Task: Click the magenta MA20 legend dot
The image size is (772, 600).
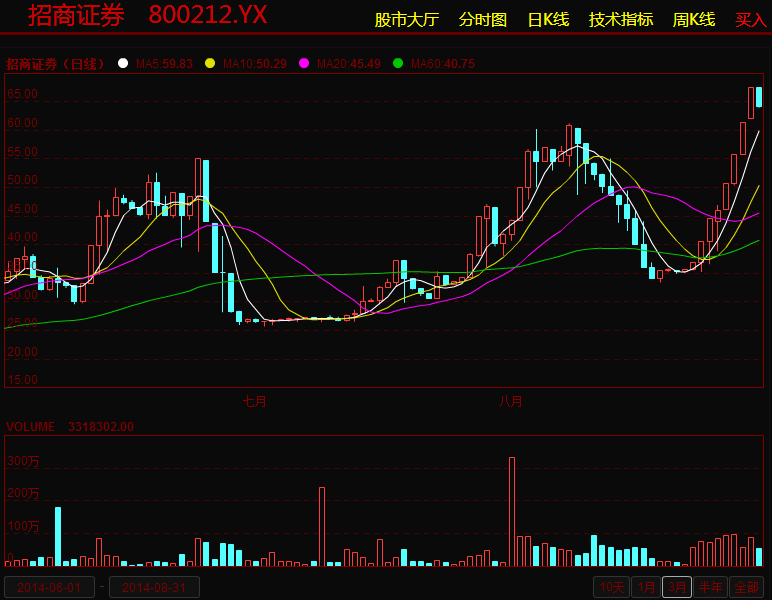Action: click(304, 63)
